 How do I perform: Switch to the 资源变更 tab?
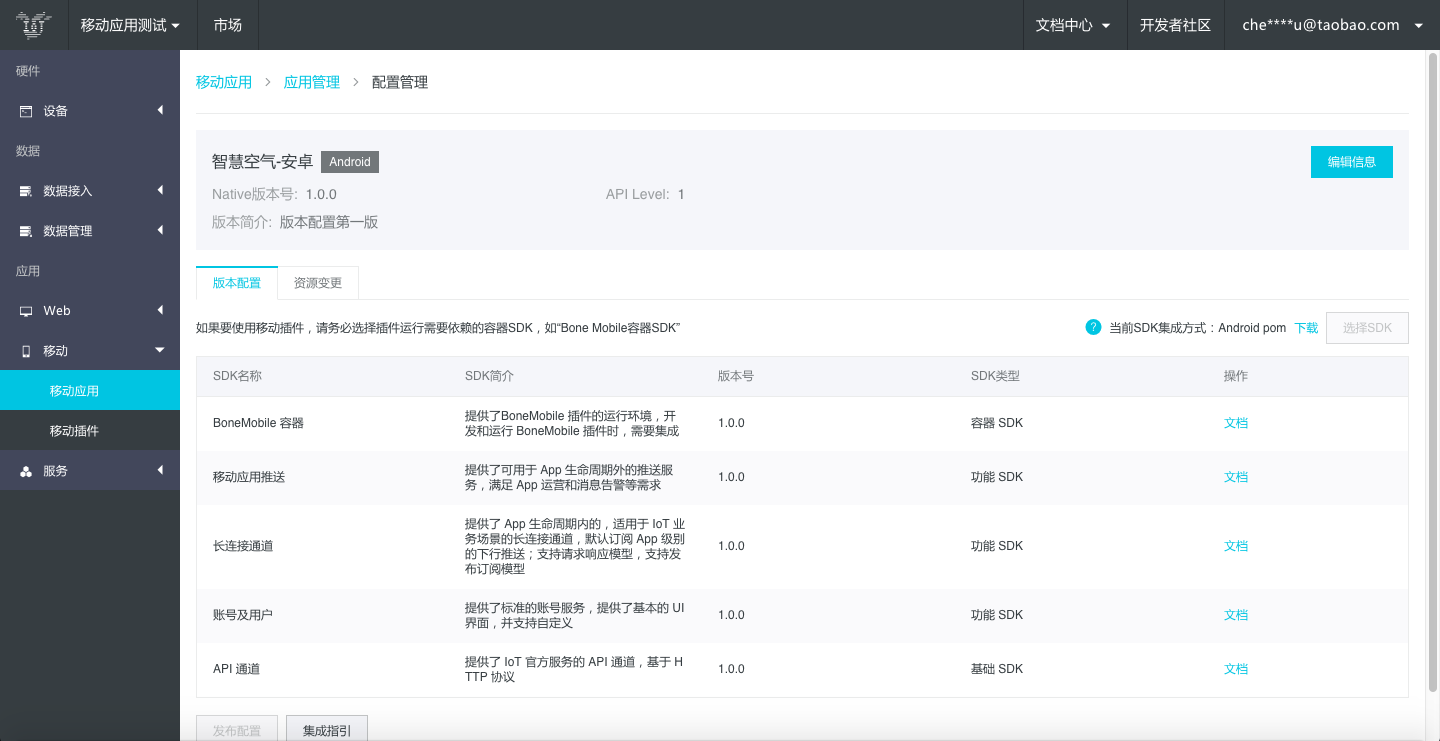[x=318, y=283]
